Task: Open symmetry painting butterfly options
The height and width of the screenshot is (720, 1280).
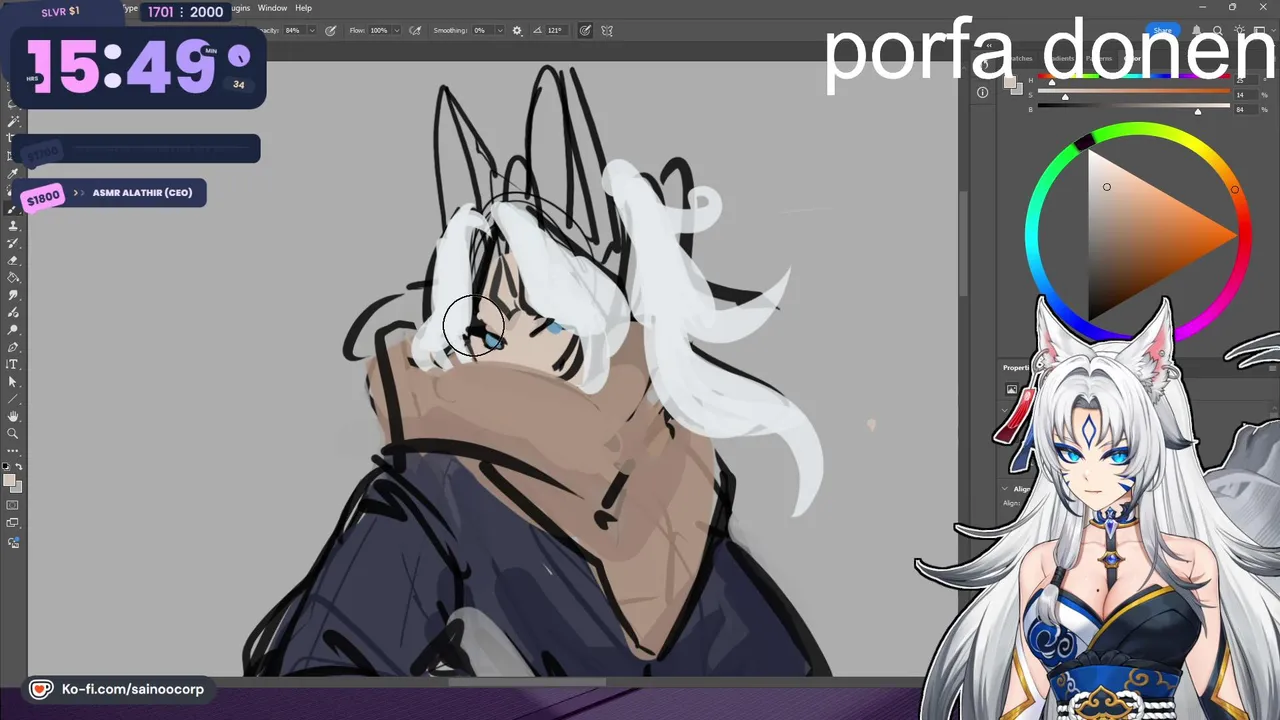Action: pyautogui.click(x=607, y=31)
